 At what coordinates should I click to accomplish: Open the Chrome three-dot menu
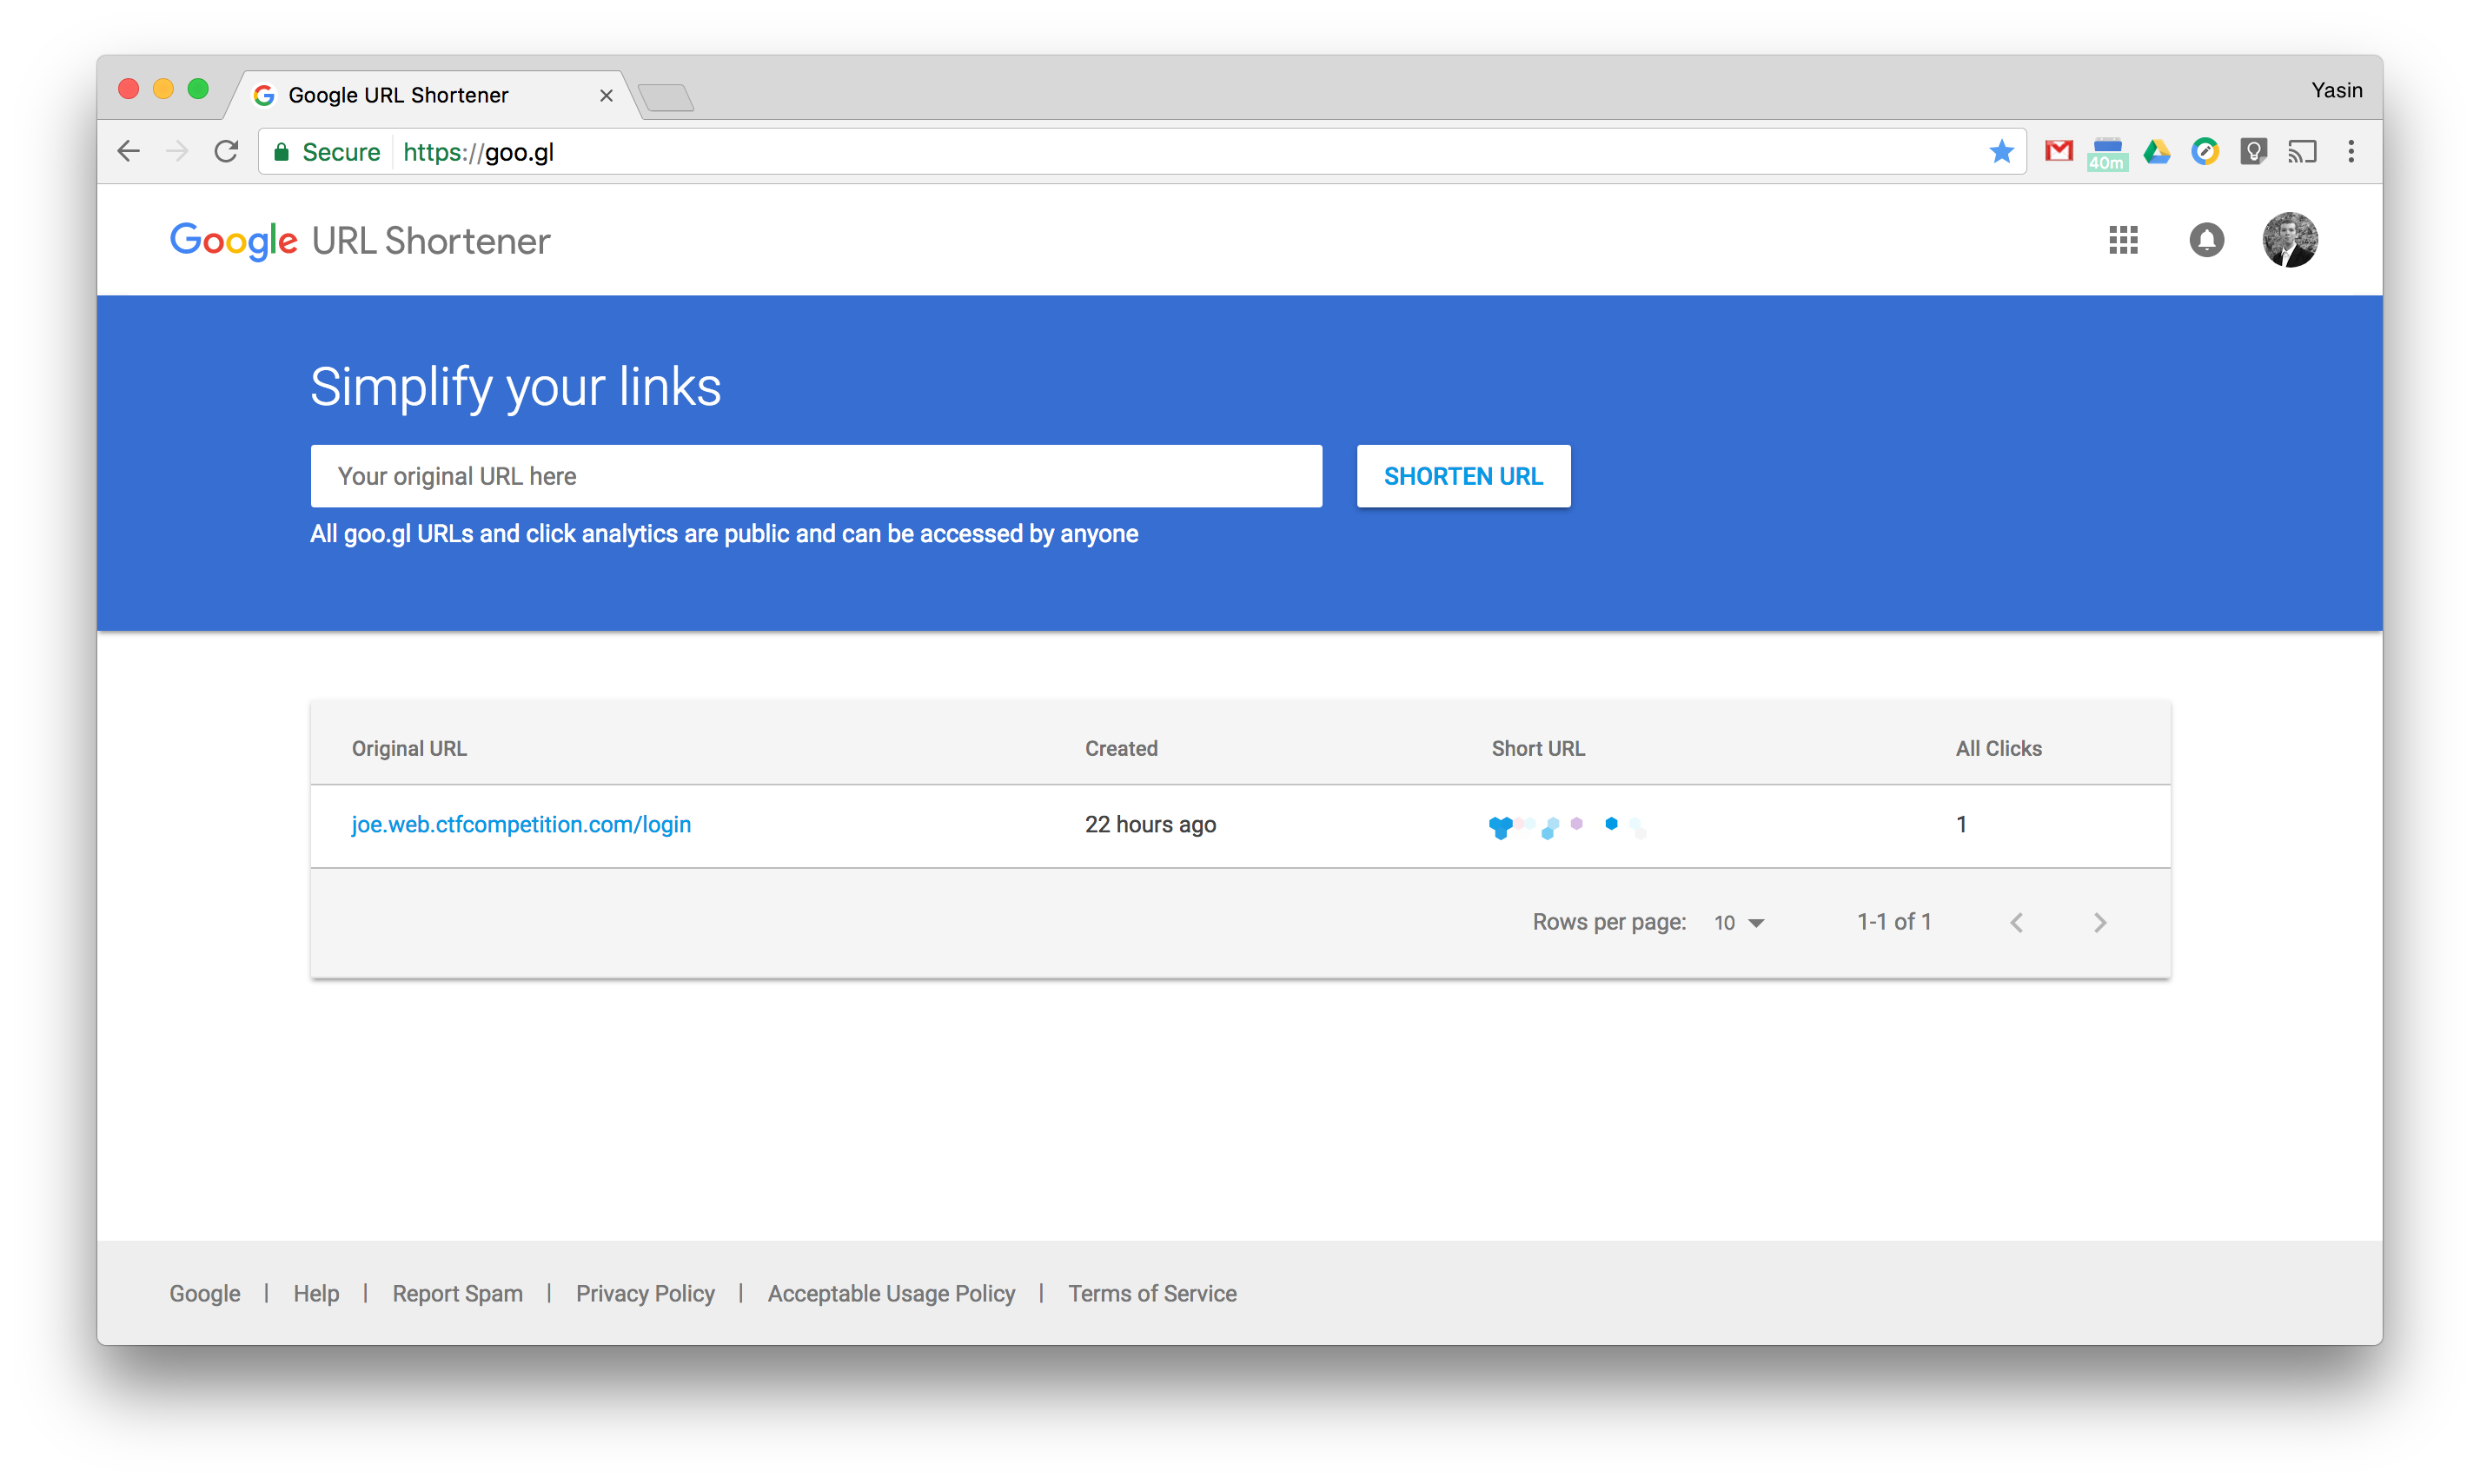2351,152
